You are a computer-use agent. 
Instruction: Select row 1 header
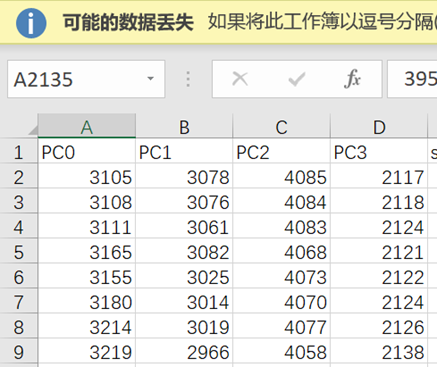click(x=19, y=152)
